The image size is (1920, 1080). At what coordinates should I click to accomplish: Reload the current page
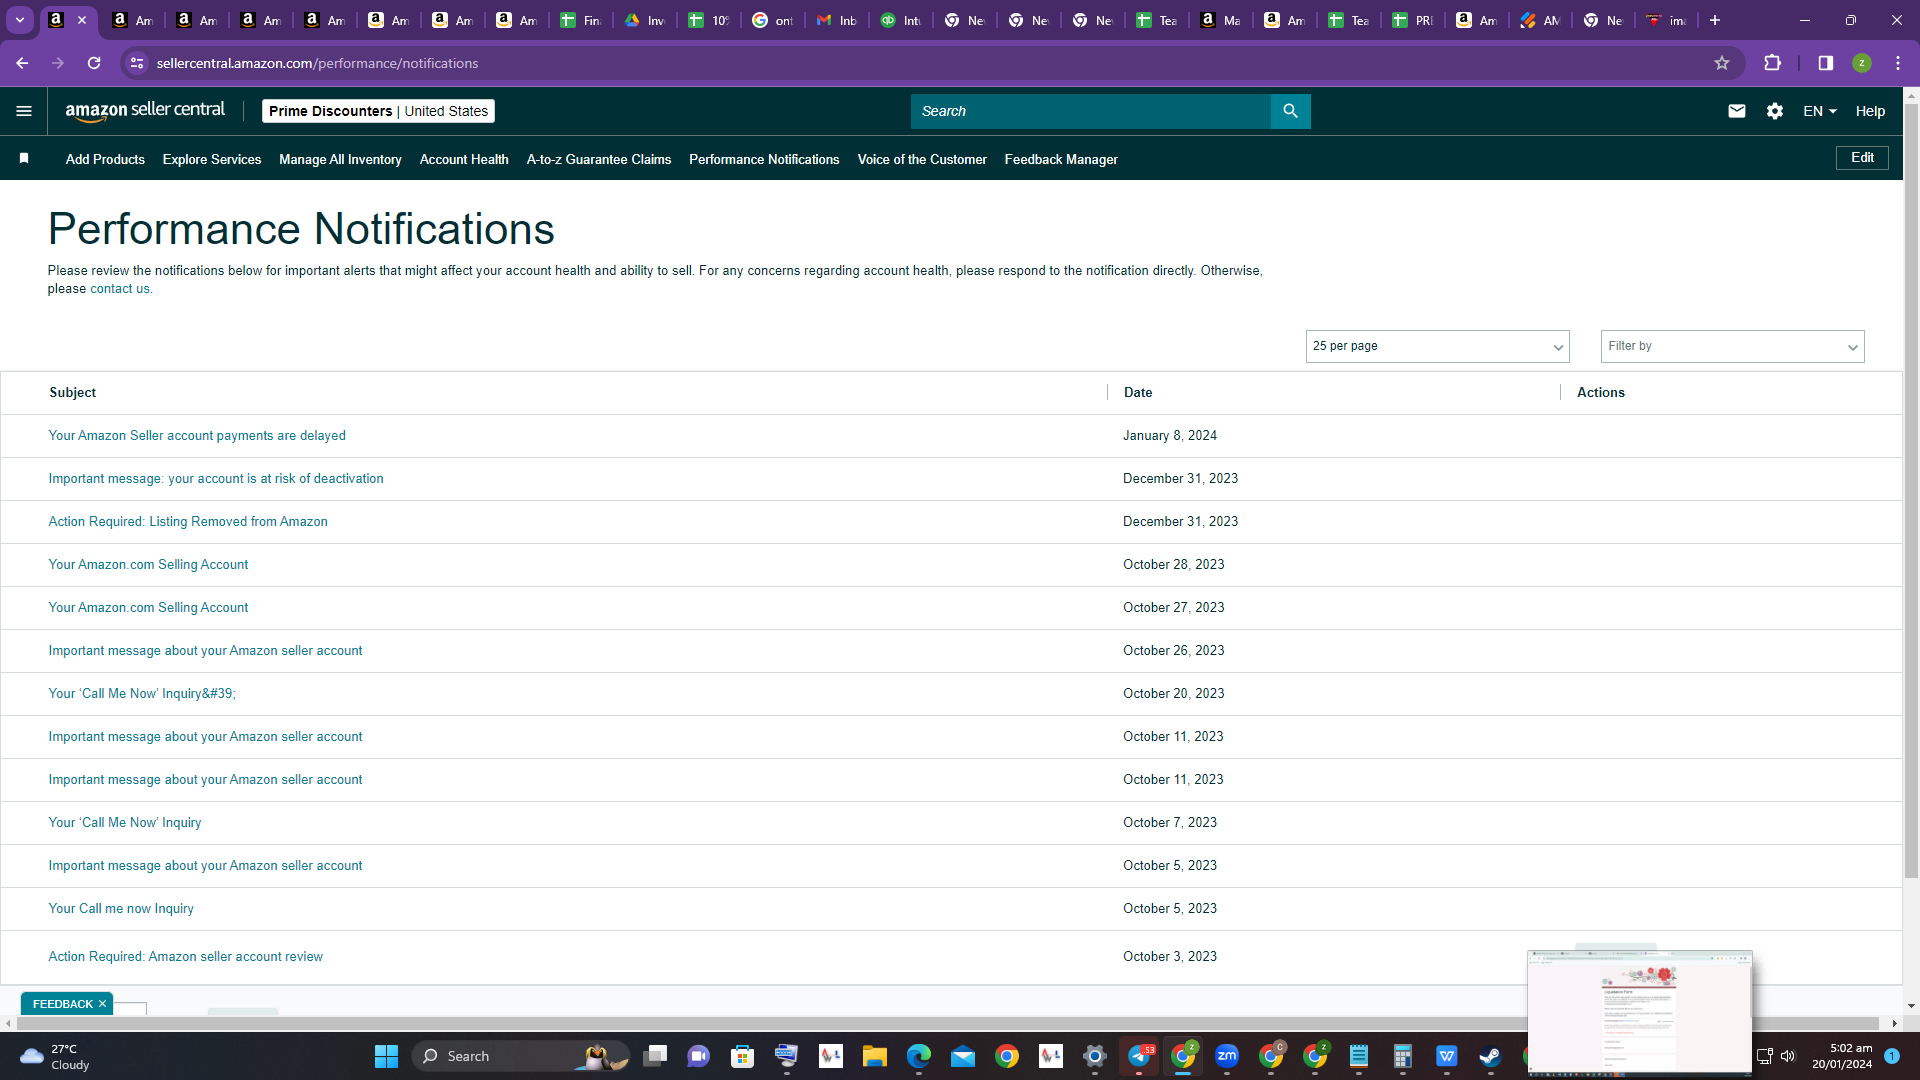94,63
